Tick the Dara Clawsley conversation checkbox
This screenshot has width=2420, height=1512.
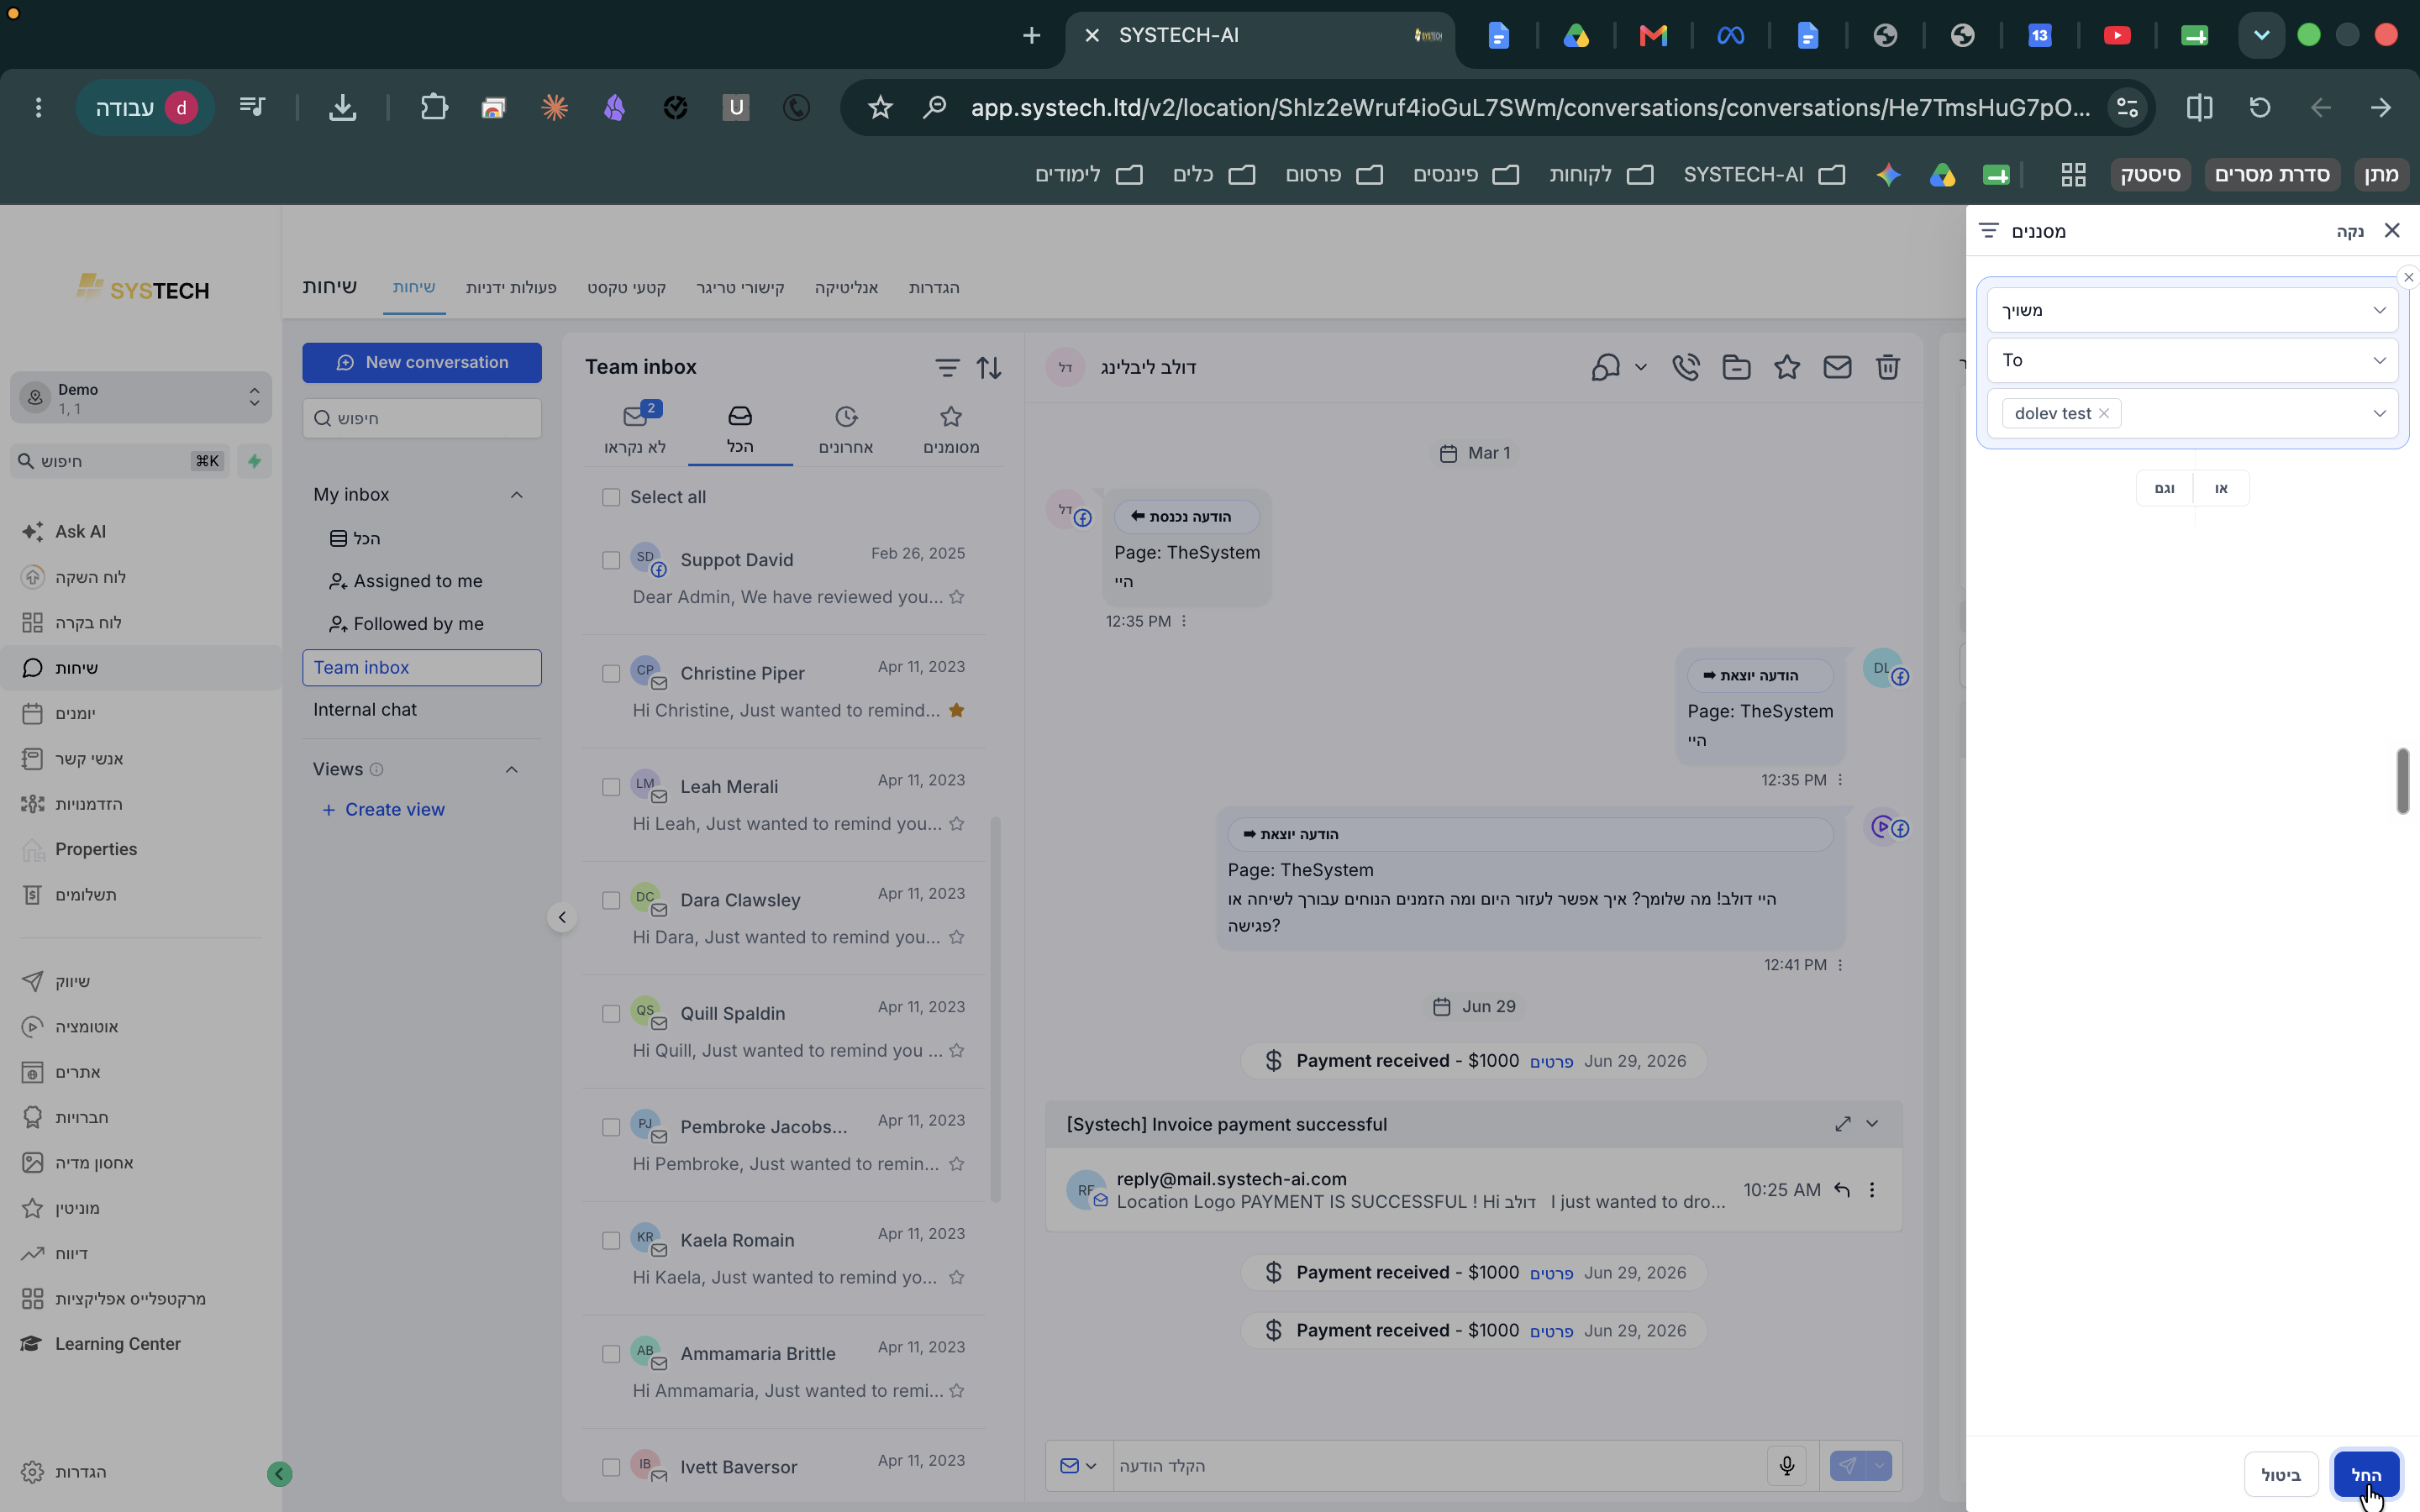coord(611,901)
